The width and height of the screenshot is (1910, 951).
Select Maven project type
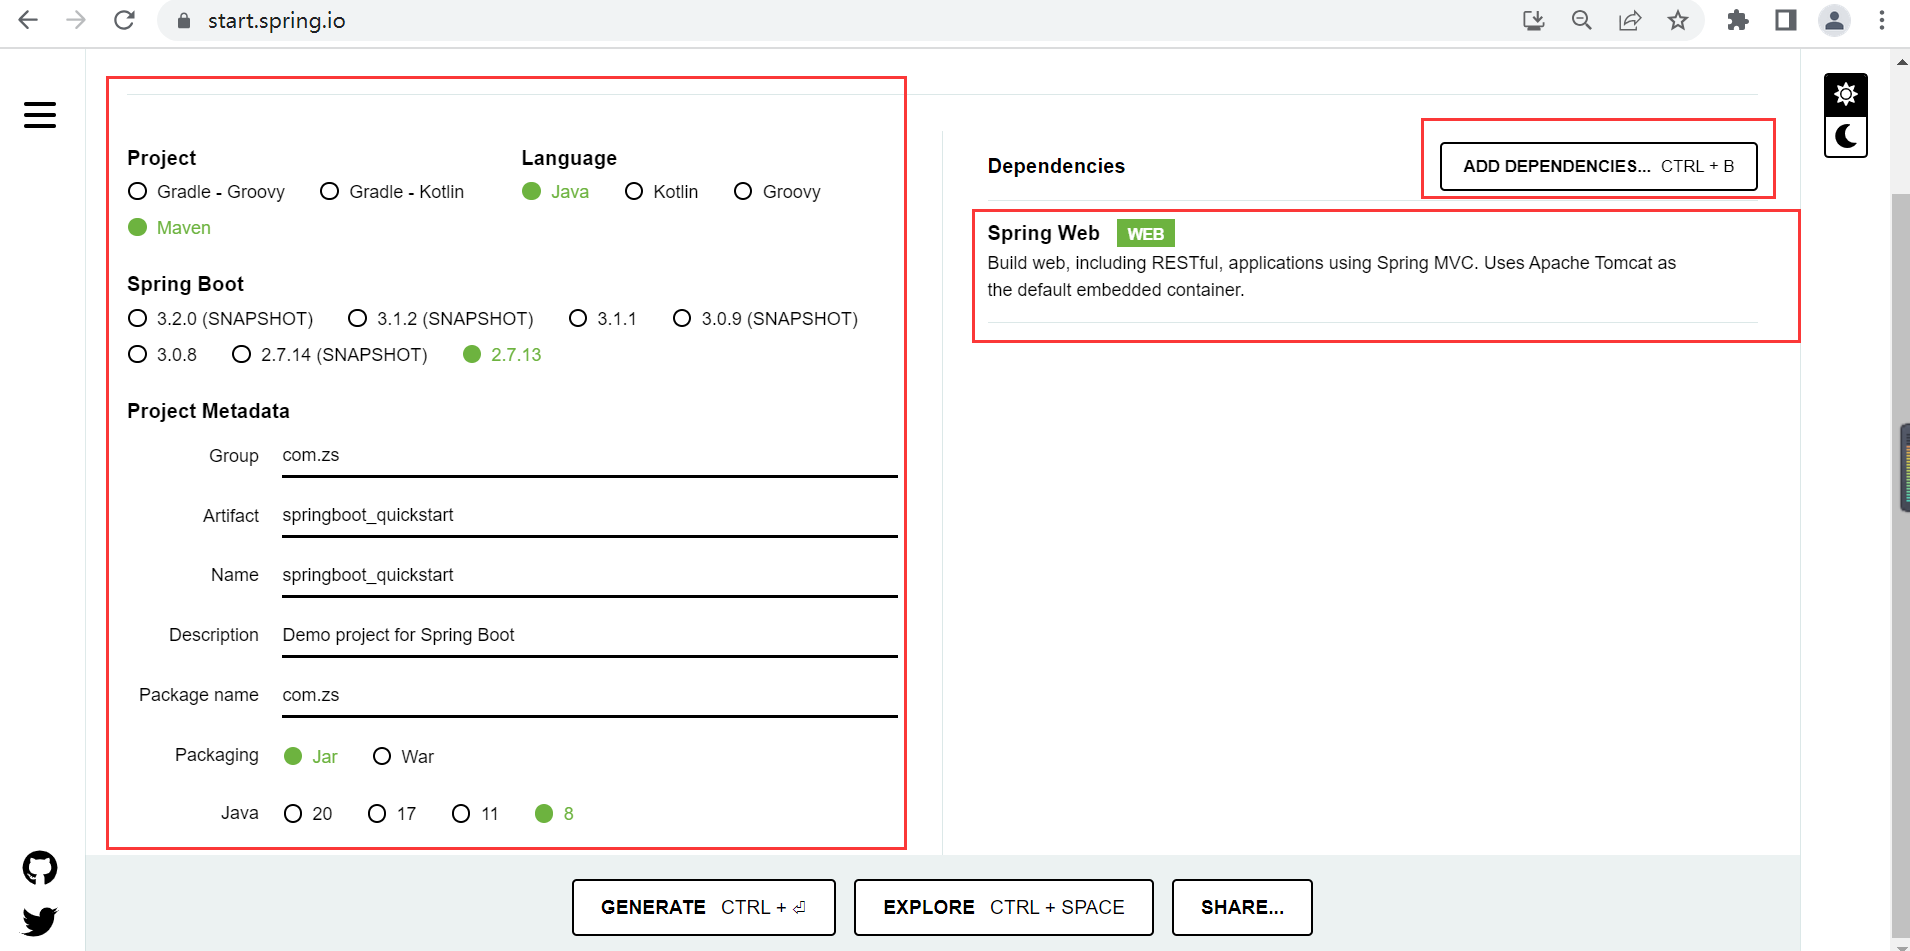tap(170, 228)
